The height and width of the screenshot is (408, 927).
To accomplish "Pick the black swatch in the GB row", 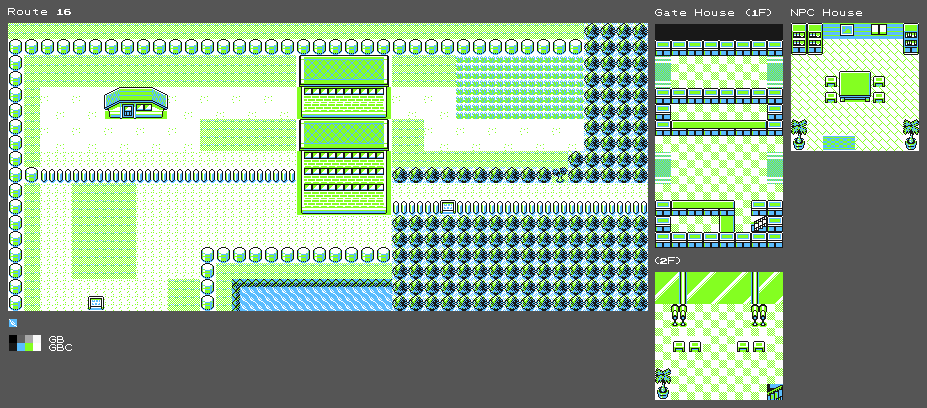I will [x=13, y=339].
